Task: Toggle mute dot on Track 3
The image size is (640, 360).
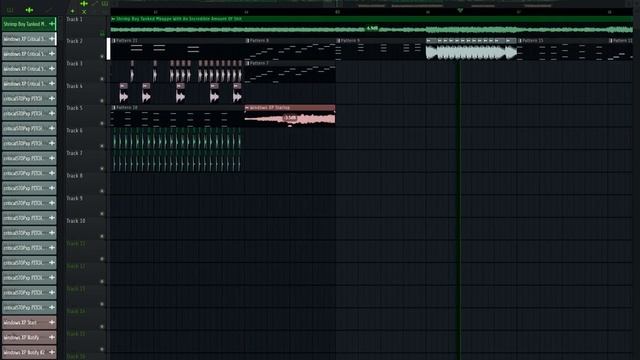Action: (x=102, y=79)
